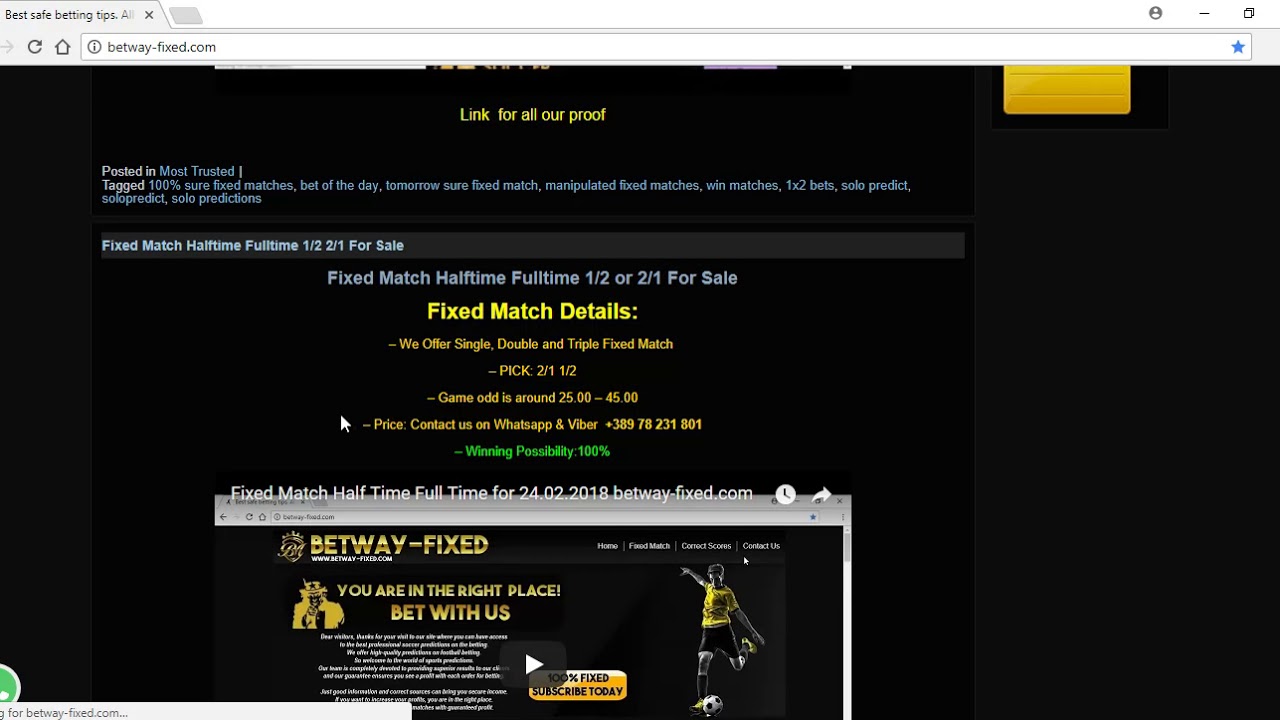Restore down the browser window
Image resolution: width=1280 pixels, height=720 pixels.
tap(1249, 13)
